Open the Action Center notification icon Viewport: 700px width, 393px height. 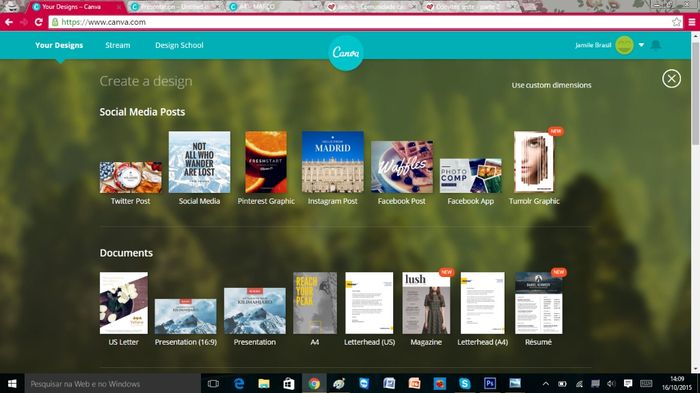click(628, 384)
